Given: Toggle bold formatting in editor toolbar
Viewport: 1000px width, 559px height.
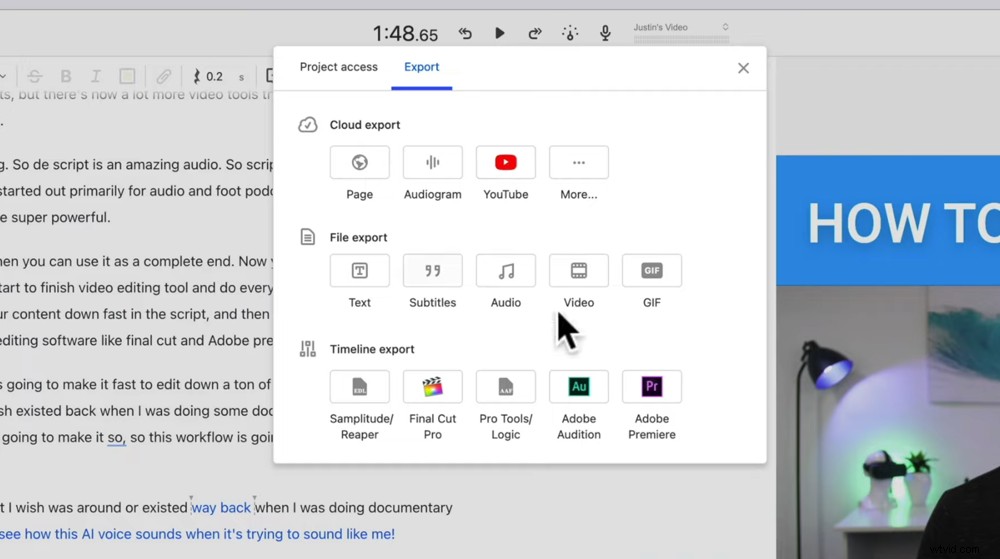Looking at the screenshot, I should coord(66,76).
